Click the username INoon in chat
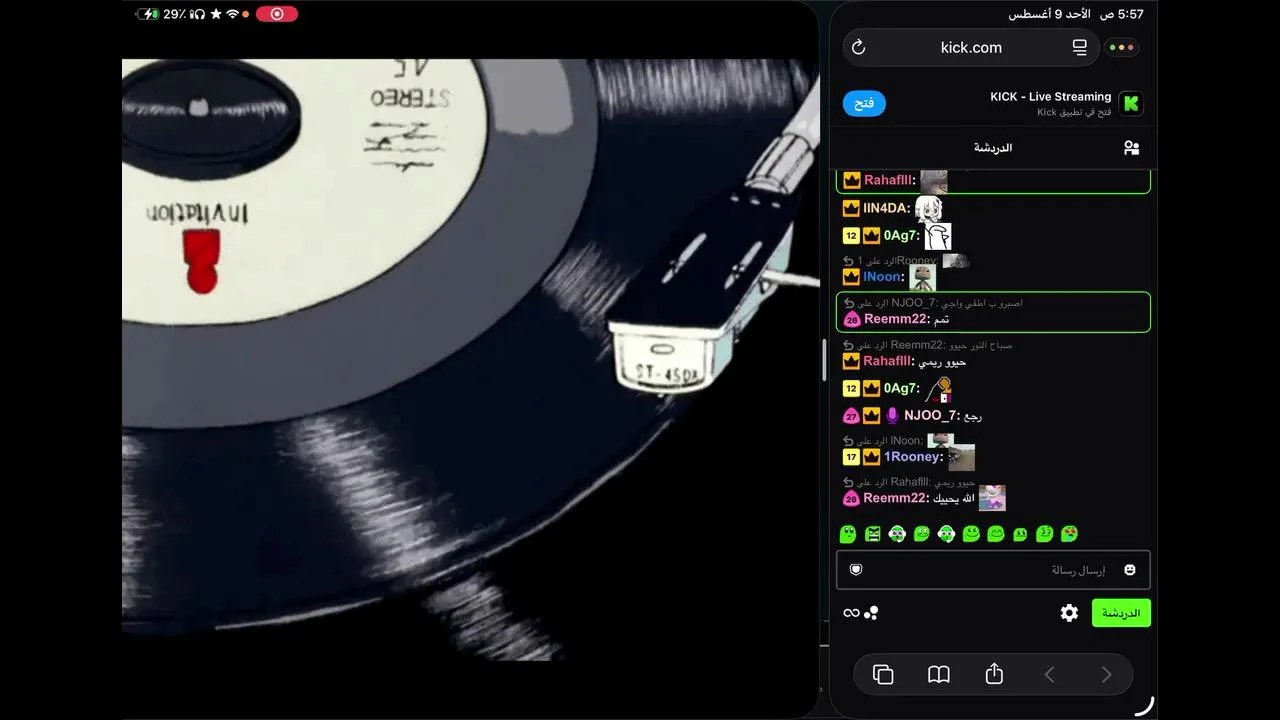 pos(883,276)
